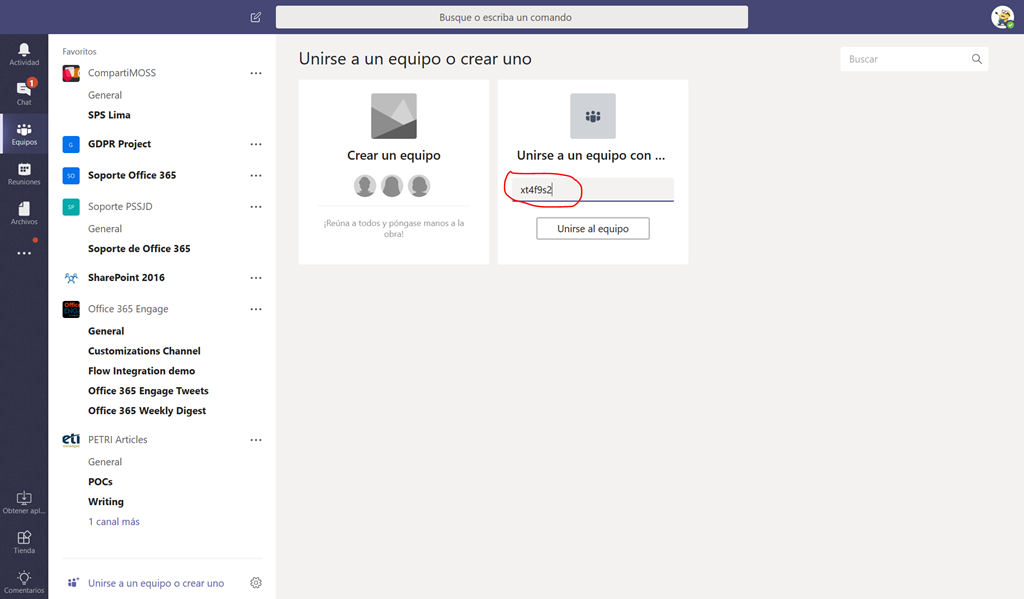Open more options for PETRI Articles
Image resolution: width=1024 pixels, height=599 pixels.
pyautogui.click(x=256, y=440)
